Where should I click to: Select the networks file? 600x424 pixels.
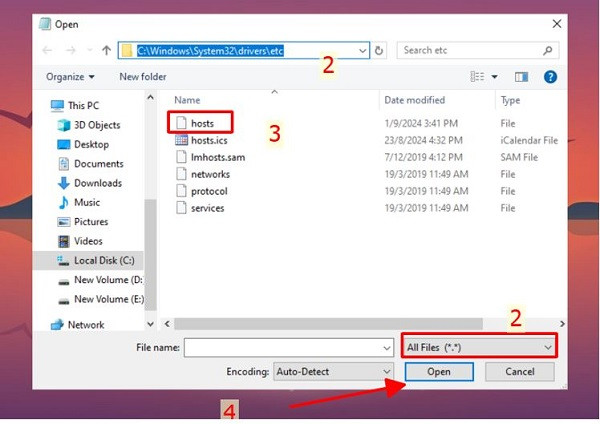tap(210, 174)
